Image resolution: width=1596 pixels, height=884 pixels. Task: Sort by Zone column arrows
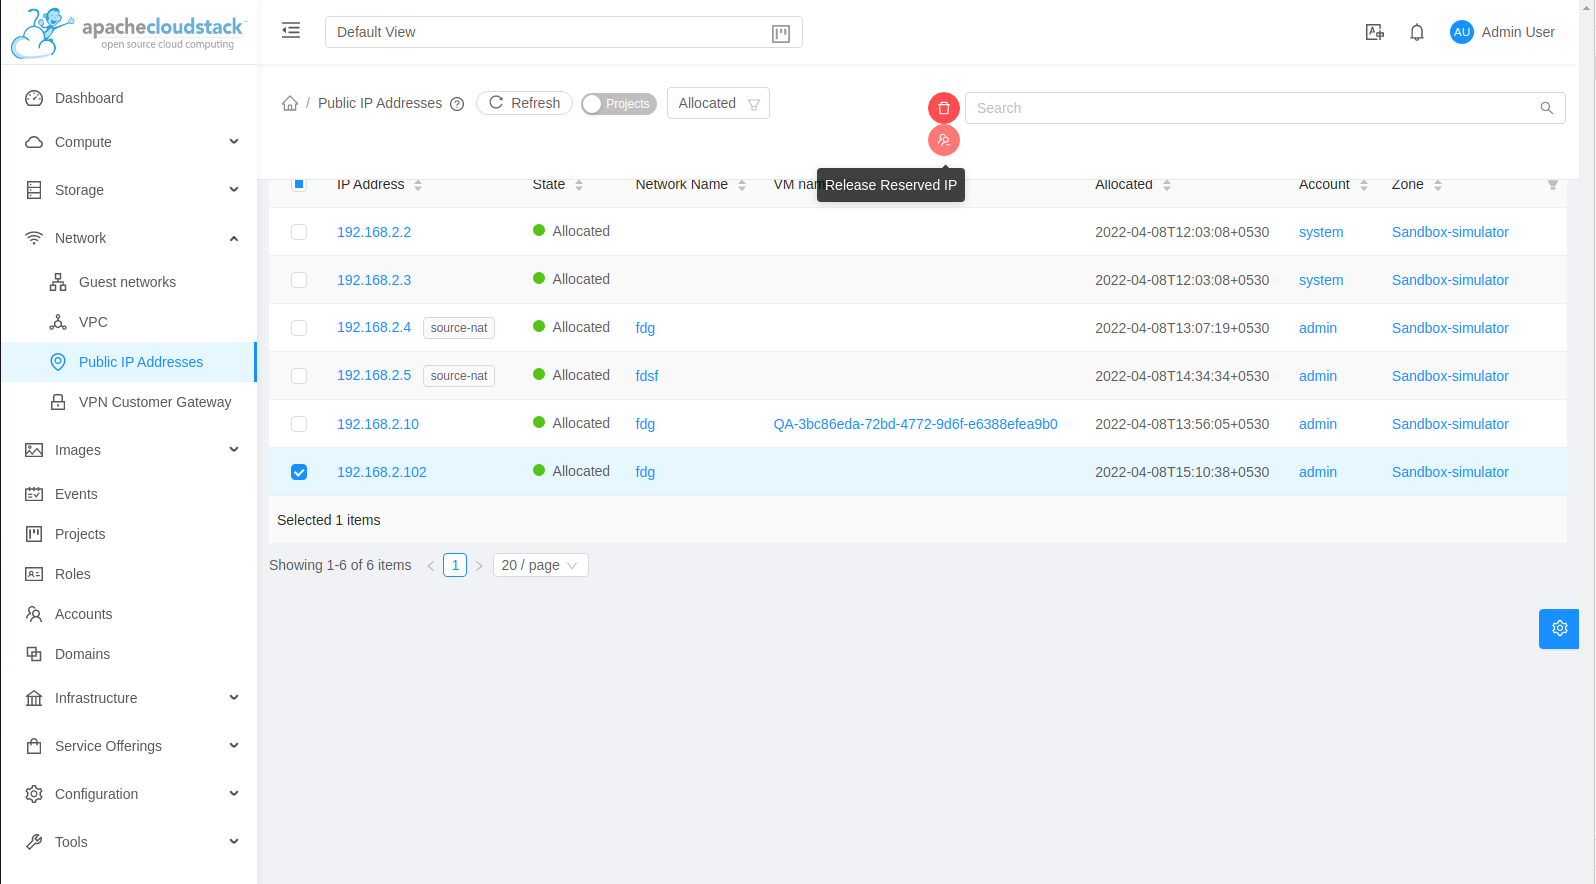(1438, 185)
